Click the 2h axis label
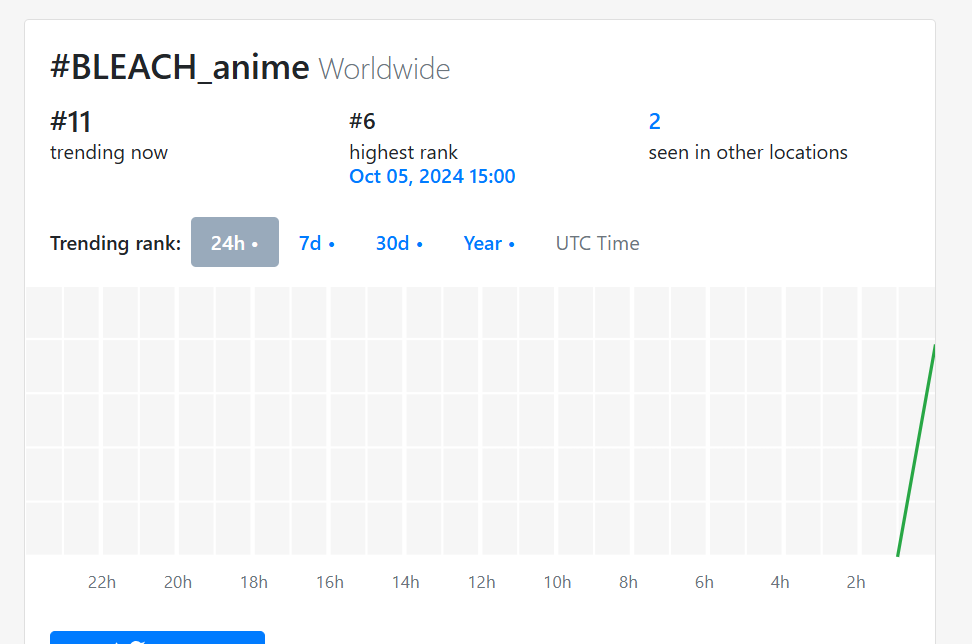Screen dimensions: 972x644 click(856, 583)
